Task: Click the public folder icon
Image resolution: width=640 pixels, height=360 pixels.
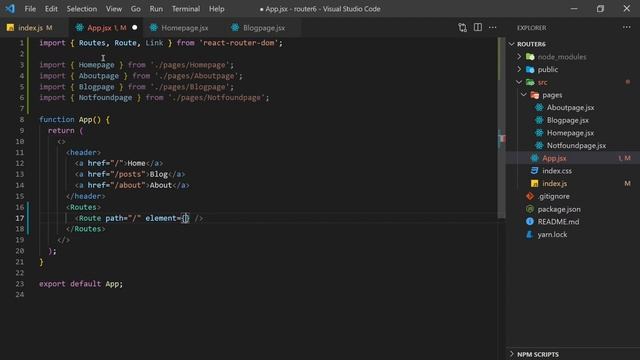Action: pyautogui.click(x=530, y=69)
